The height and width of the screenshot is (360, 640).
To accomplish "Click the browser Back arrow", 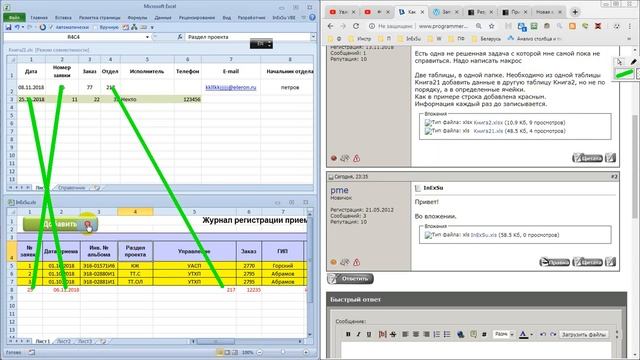I will (331, 26).
